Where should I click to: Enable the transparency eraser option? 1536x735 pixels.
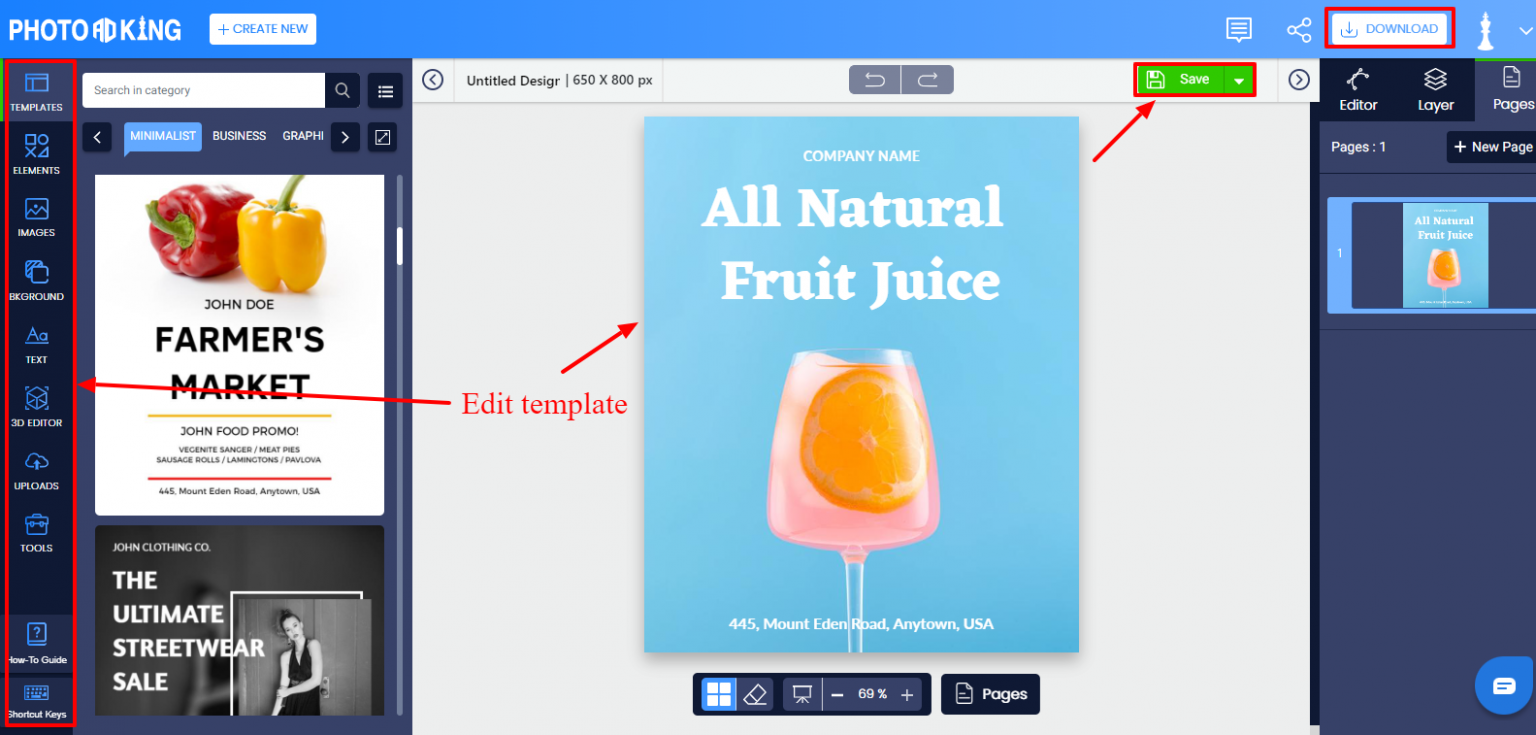[x=756, y=693]
